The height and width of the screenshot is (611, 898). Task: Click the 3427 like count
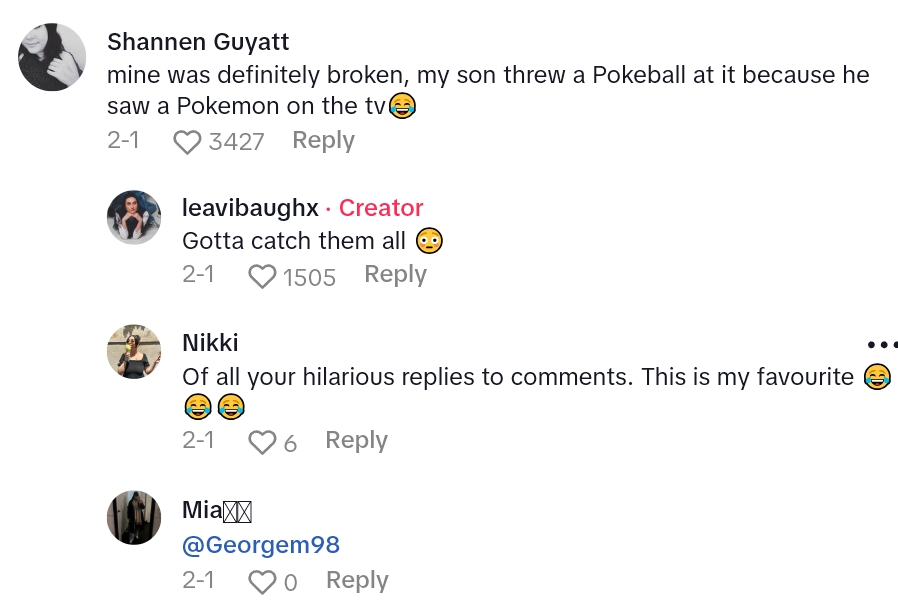point(236,142)
